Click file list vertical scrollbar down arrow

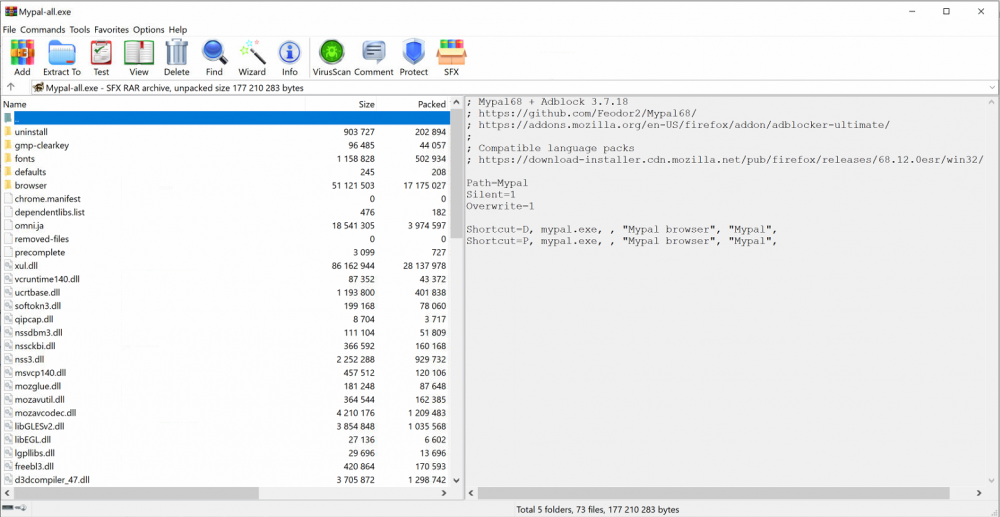(458, 480)
